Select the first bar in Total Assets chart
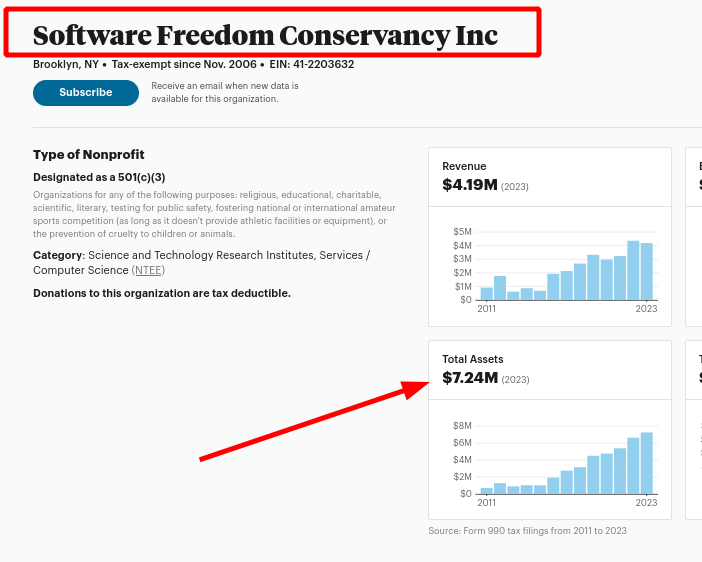Viewport: 702px width, 562px height. coord(487,490)
